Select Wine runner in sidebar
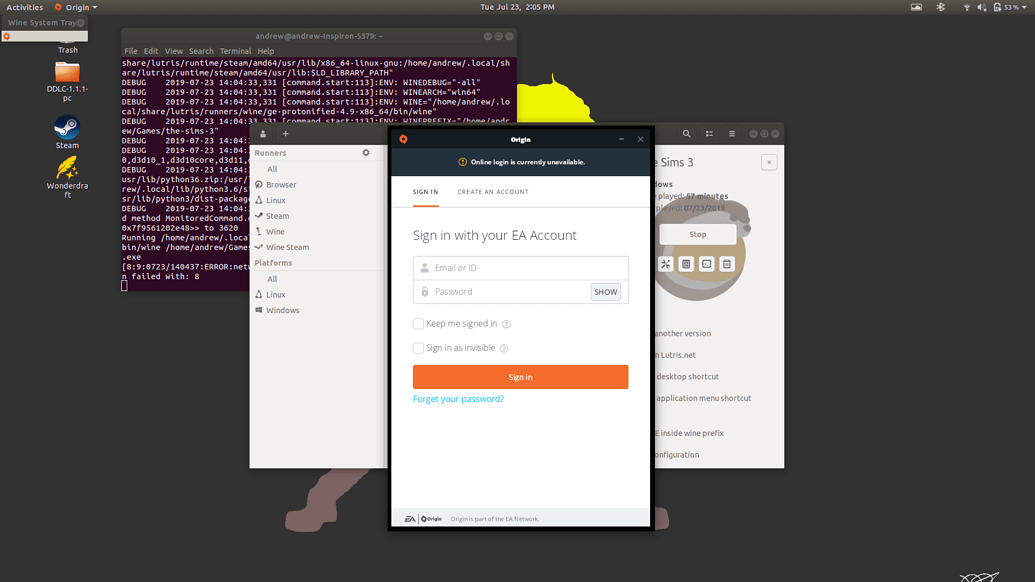This screenshot has width=1035, height=582. click(275, 232)
